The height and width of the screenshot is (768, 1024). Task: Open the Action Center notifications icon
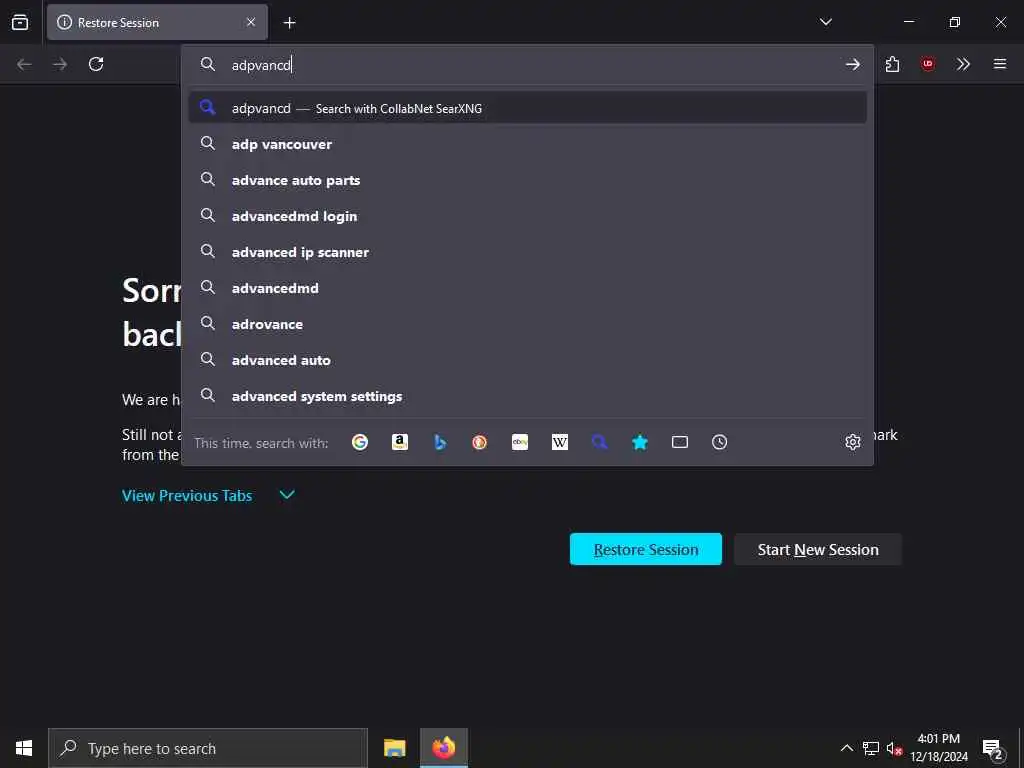[992, 748]
